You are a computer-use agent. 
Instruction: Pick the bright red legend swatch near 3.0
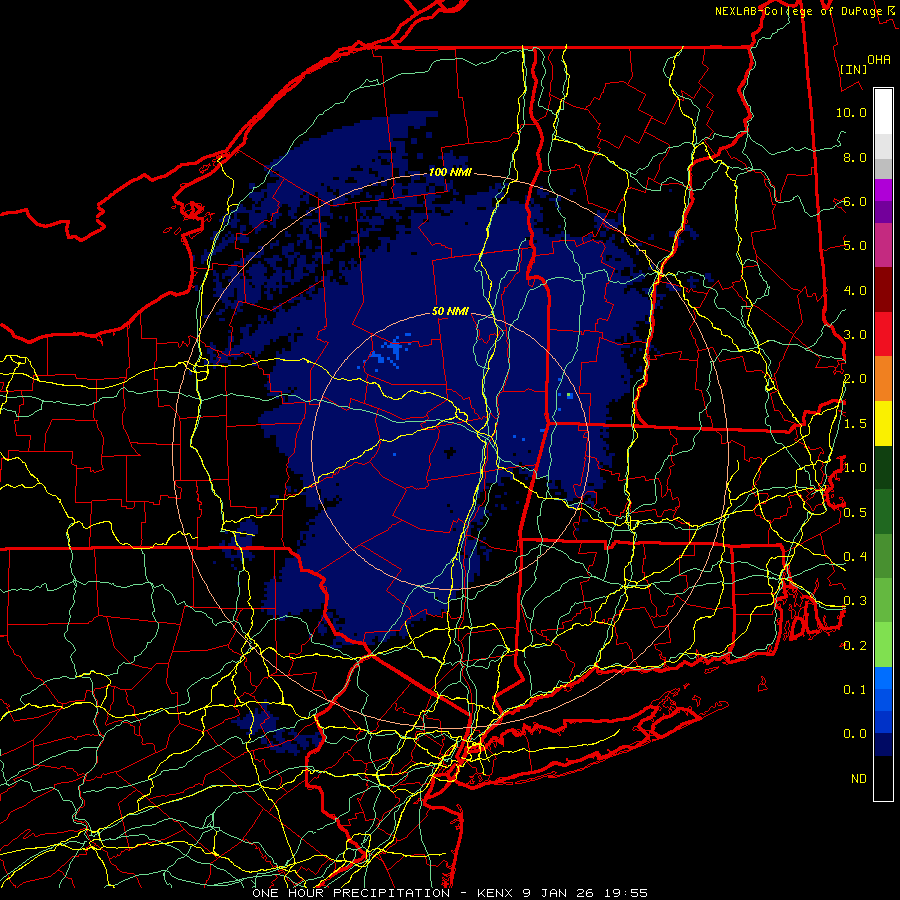point(883,334)
